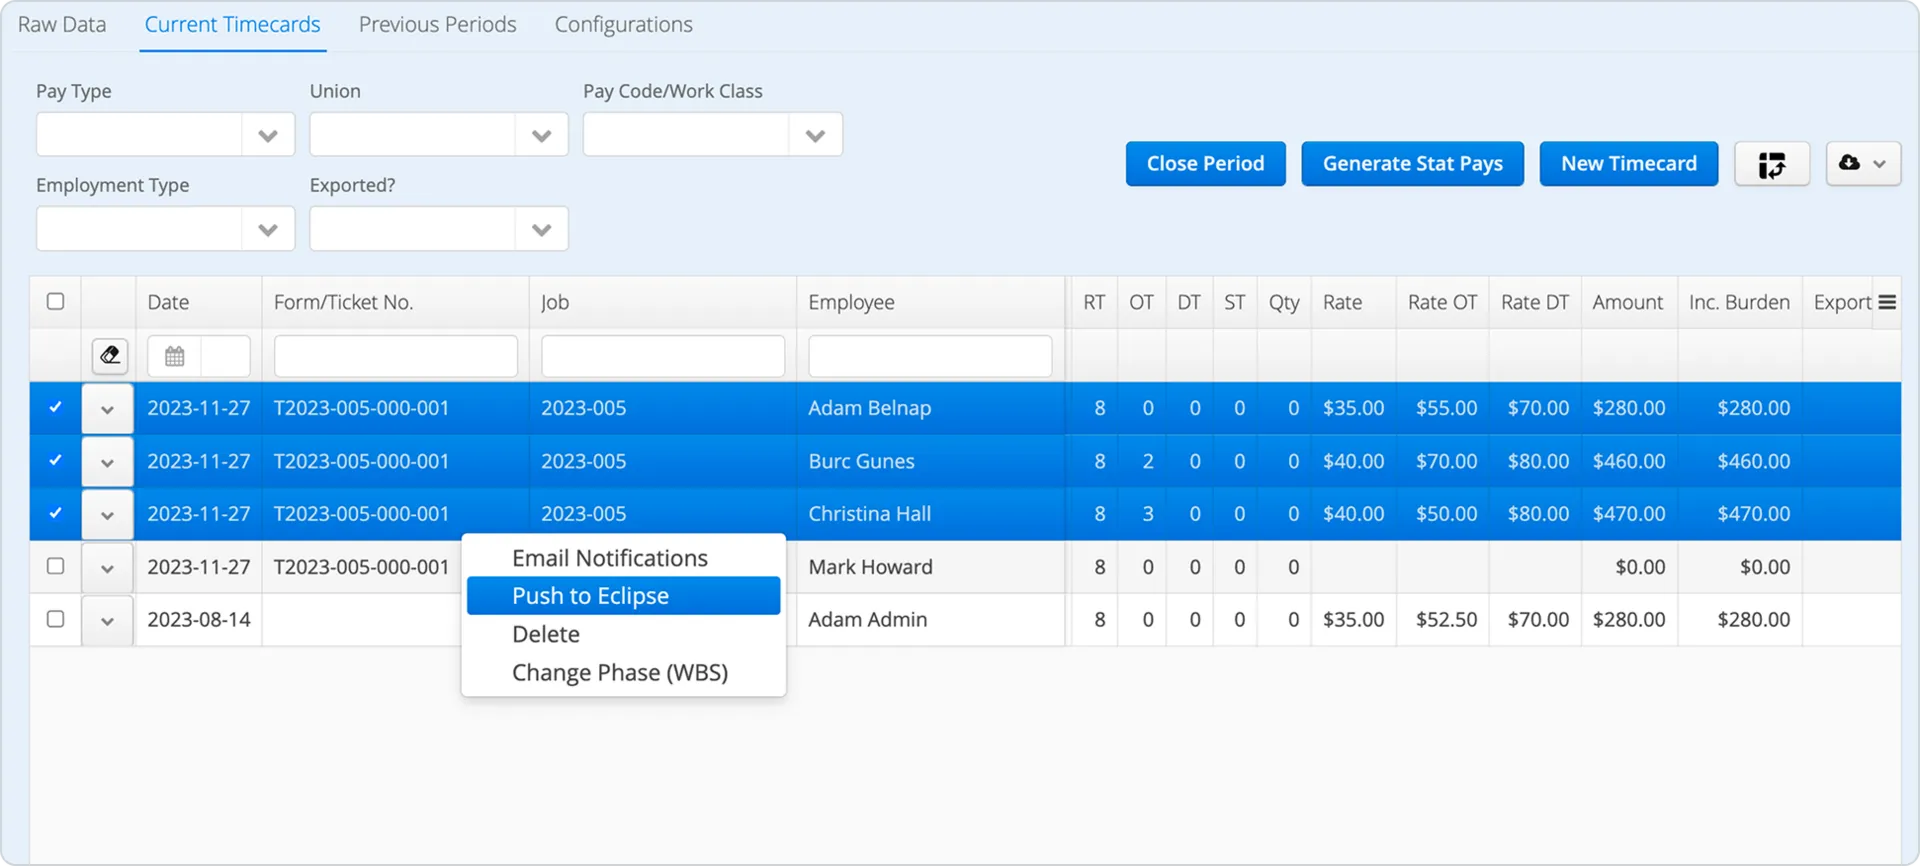
Task: Toggle the select-all header checkbox
Action: click(56, 301)
